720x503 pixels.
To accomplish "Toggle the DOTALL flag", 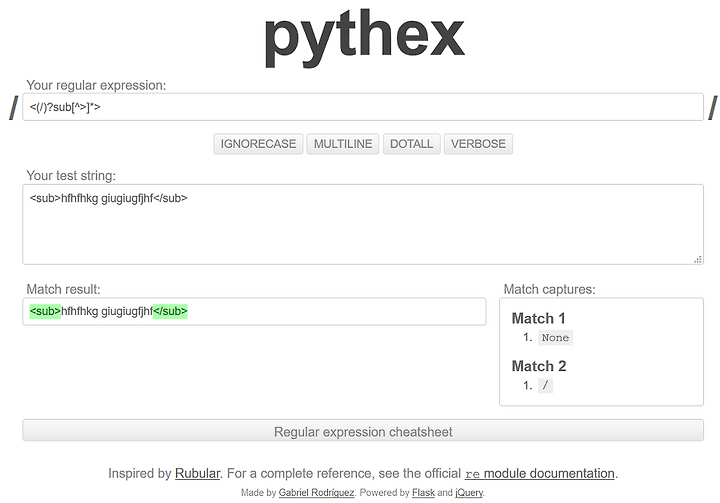I will tap(411, 144).
